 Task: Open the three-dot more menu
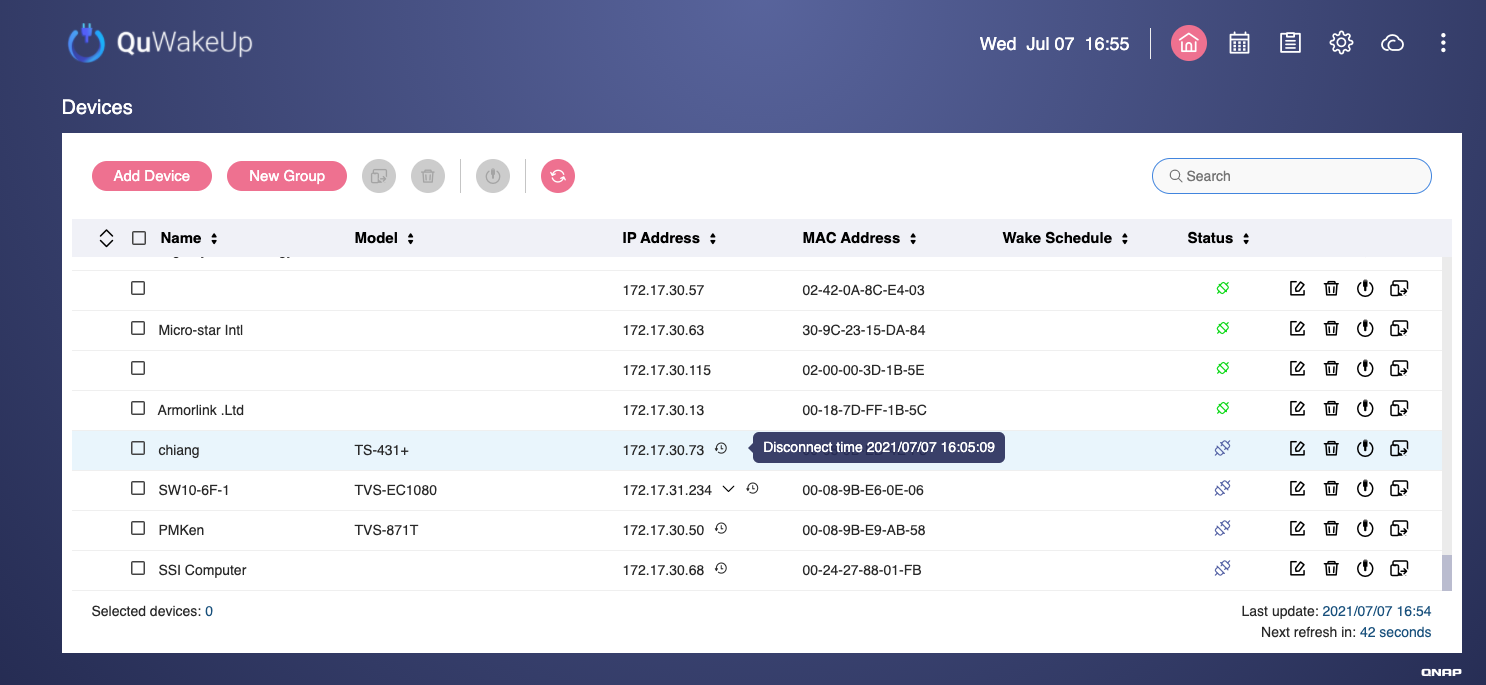click(1442, 43)
